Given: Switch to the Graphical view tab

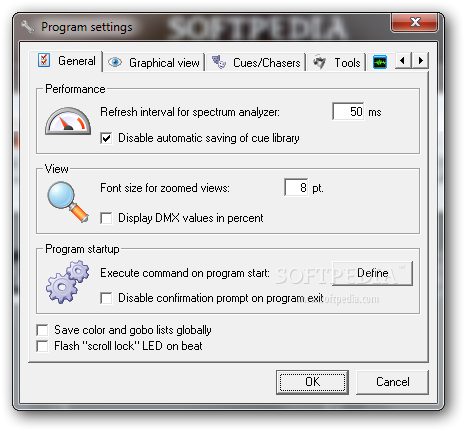Looking at the screenshot, I should (x=154, y=62).
